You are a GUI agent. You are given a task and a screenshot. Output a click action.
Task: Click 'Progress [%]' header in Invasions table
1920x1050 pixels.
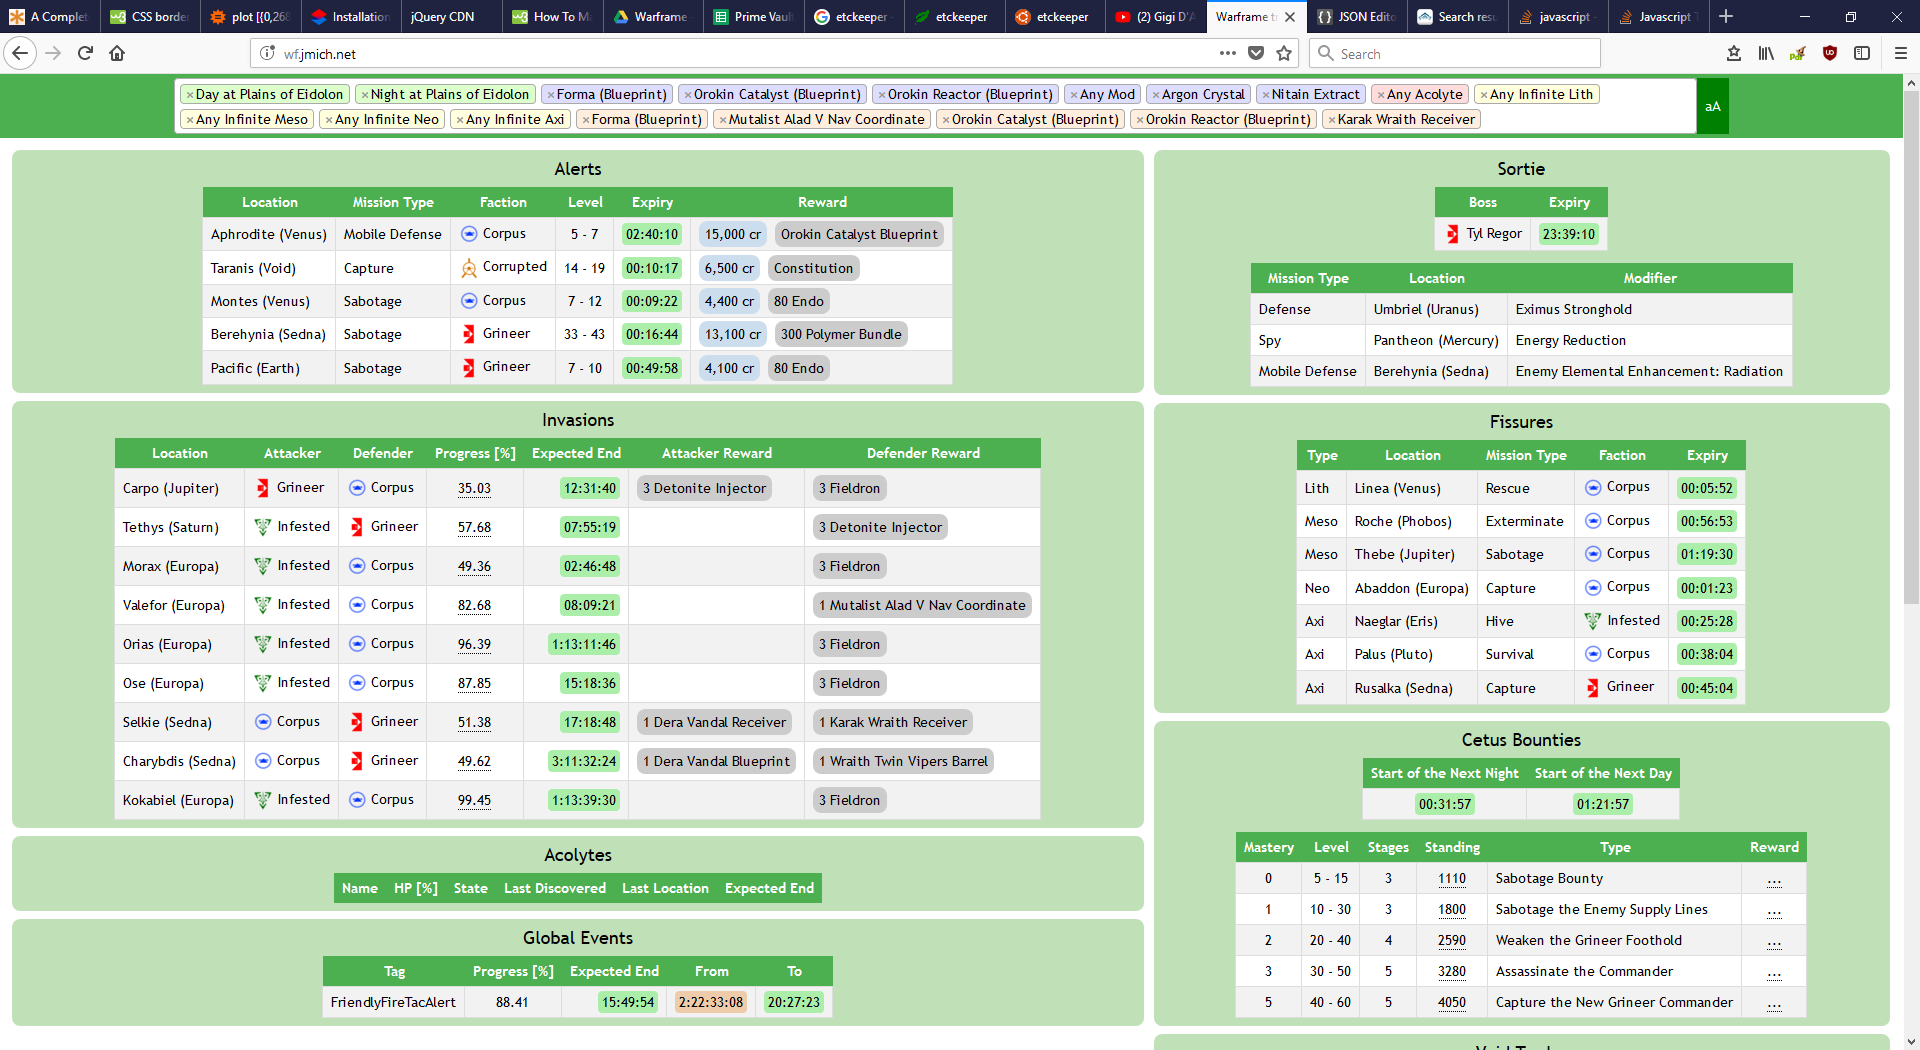(x=475, y=454)
